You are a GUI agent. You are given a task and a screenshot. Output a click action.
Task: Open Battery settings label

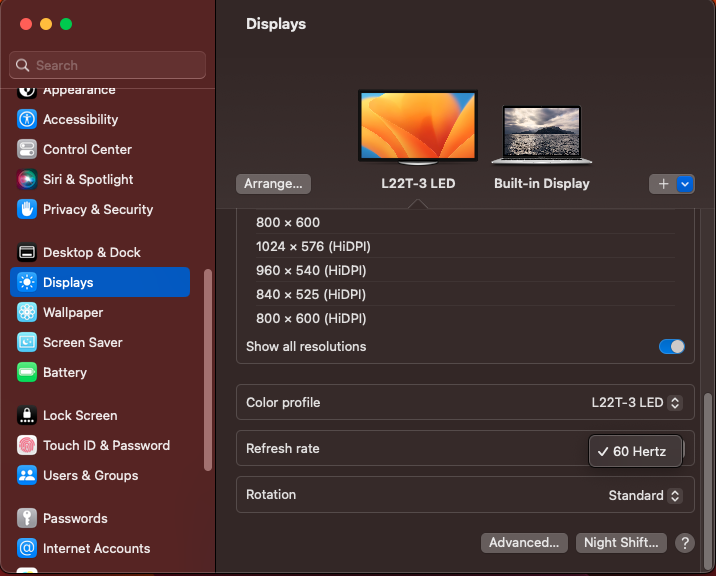65,372
